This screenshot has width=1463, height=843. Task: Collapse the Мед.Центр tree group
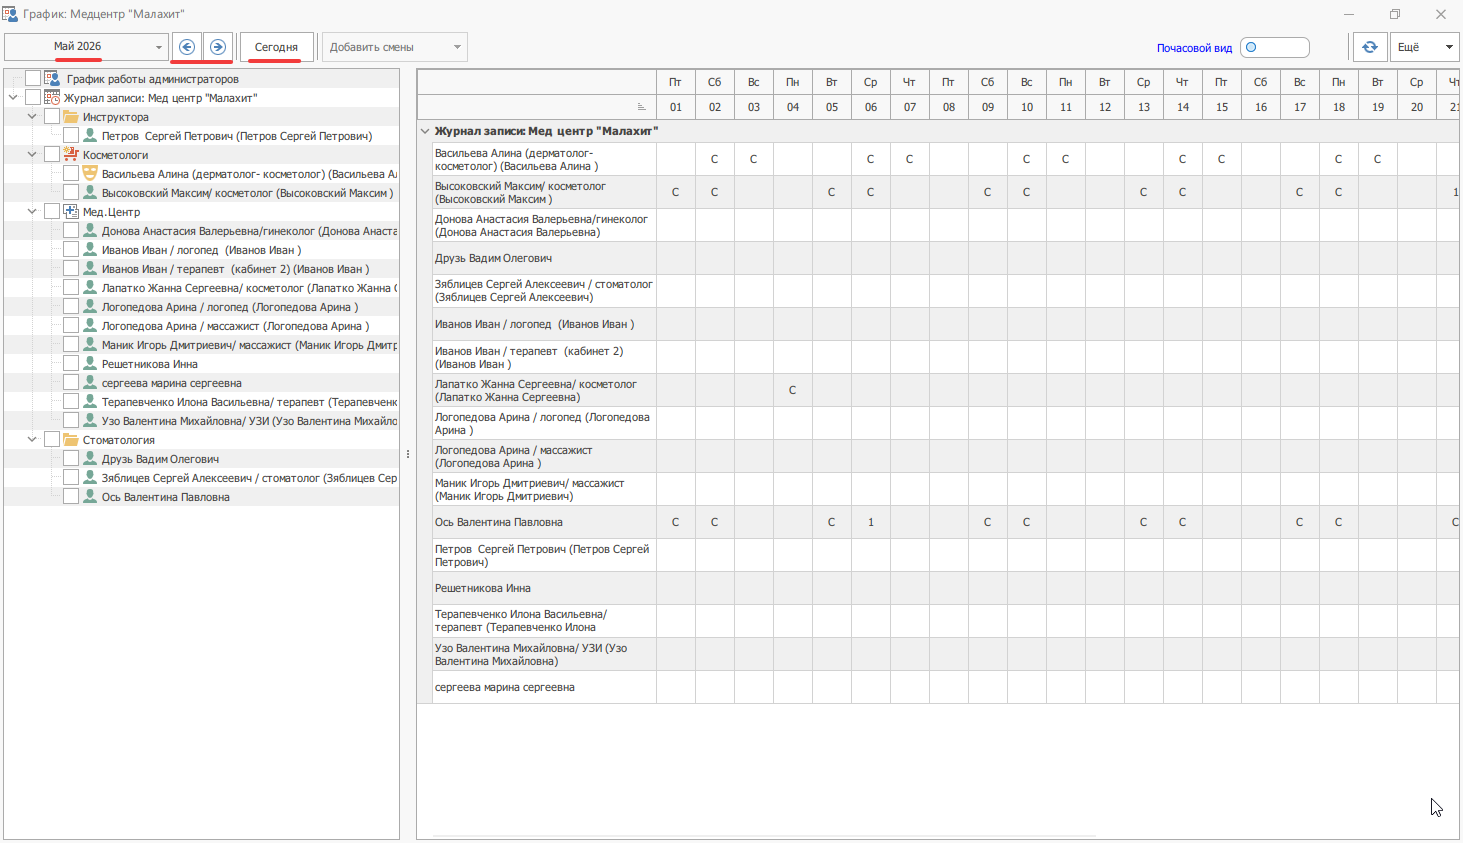click(x=32, y=212)
